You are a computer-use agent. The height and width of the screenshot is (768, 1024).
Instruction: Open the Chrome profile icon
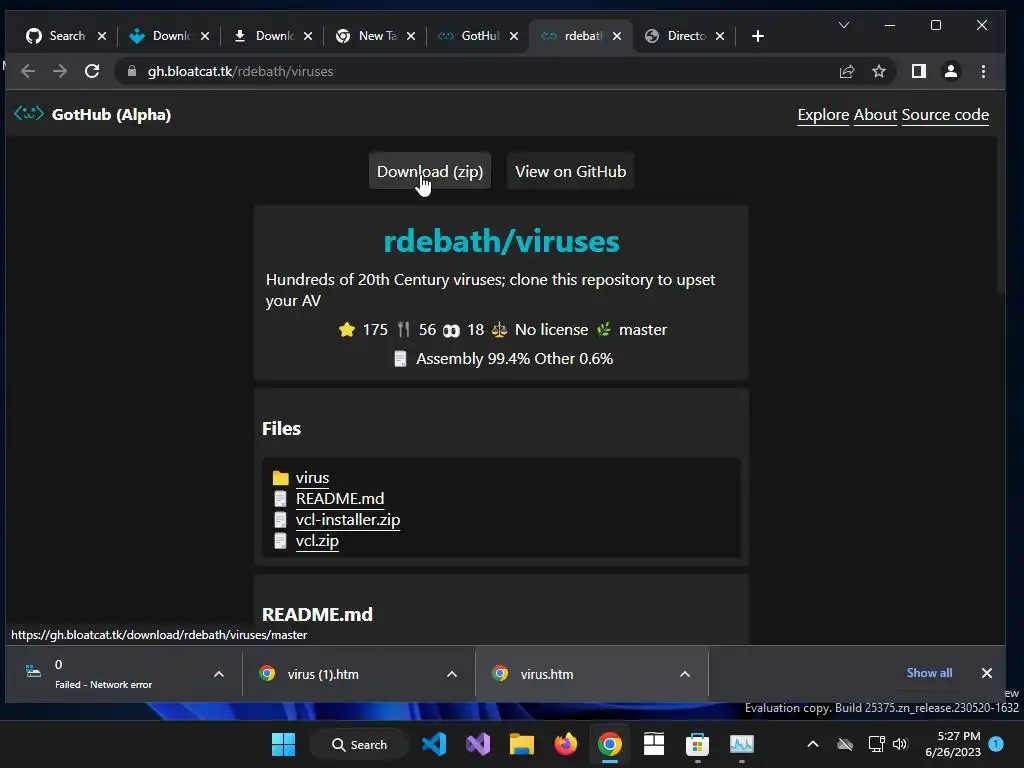(x=951, y=71)
